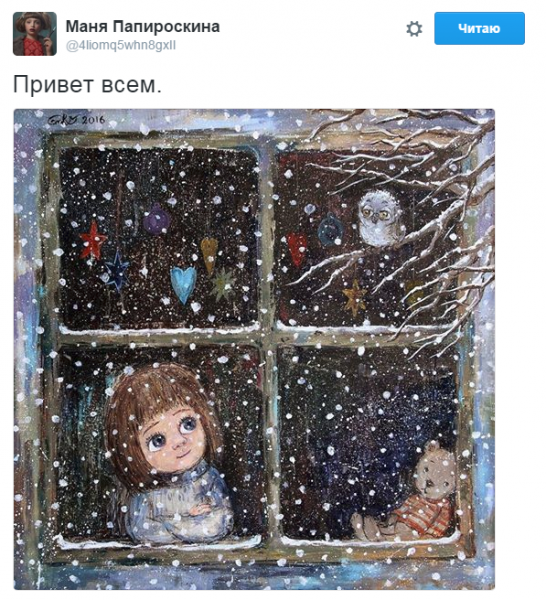Click the yellow heart ornament
Viewport: 546px width, 600px height.
point(209,254)
